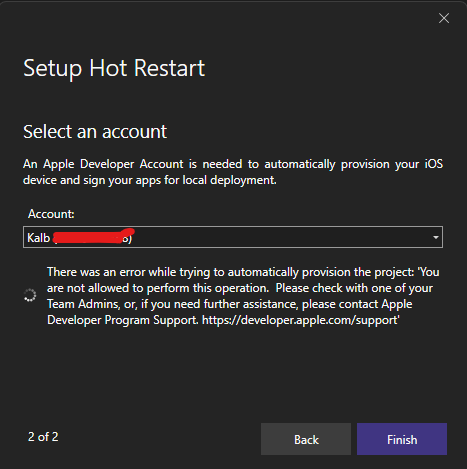
Task: Click the word "iOS" in the description
Action: (433, 164)
